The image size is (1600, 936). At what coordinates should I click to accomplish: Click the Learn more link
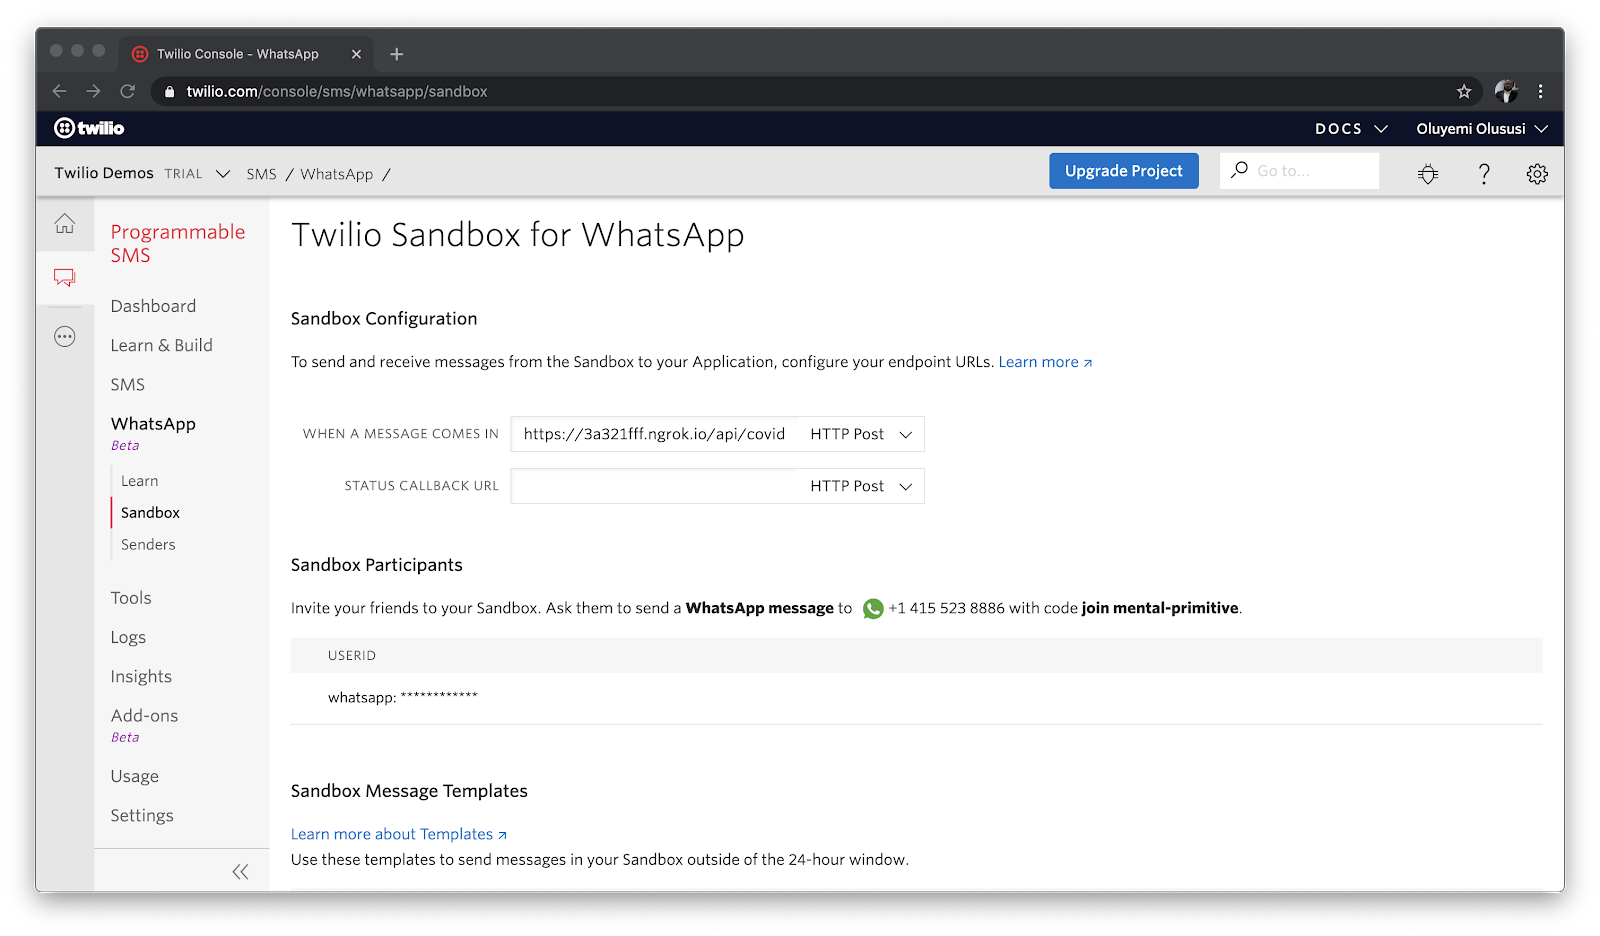pos(1045,362)
